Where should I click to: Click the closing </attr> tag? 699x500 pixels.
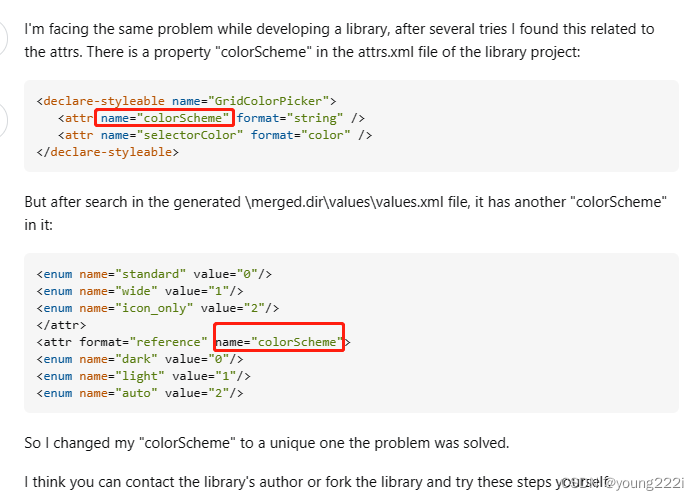[60, 324]
